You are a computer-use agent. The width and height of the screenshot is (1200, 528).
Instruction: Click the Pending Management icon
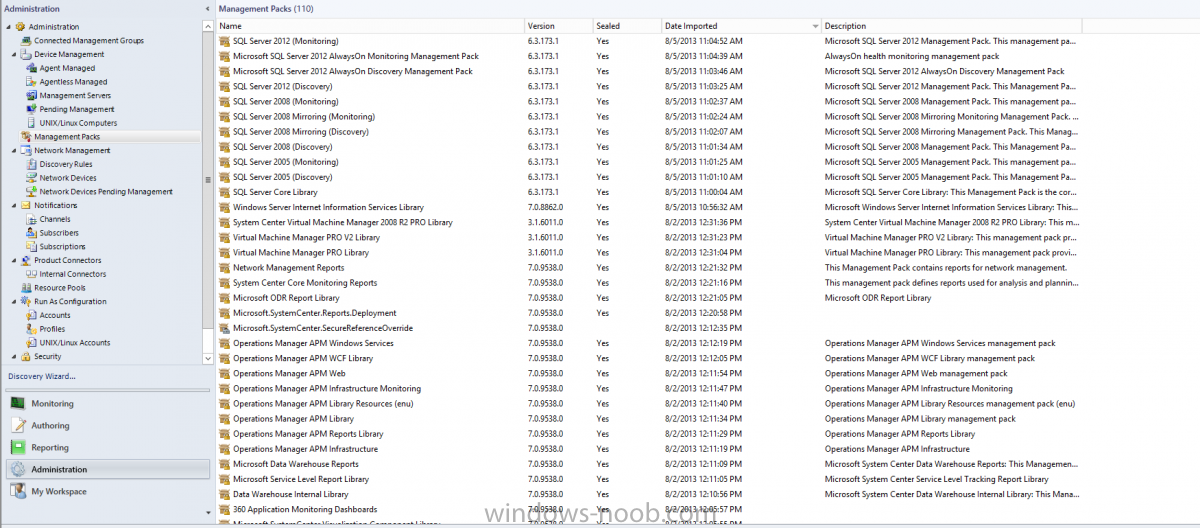click(32, 109)
